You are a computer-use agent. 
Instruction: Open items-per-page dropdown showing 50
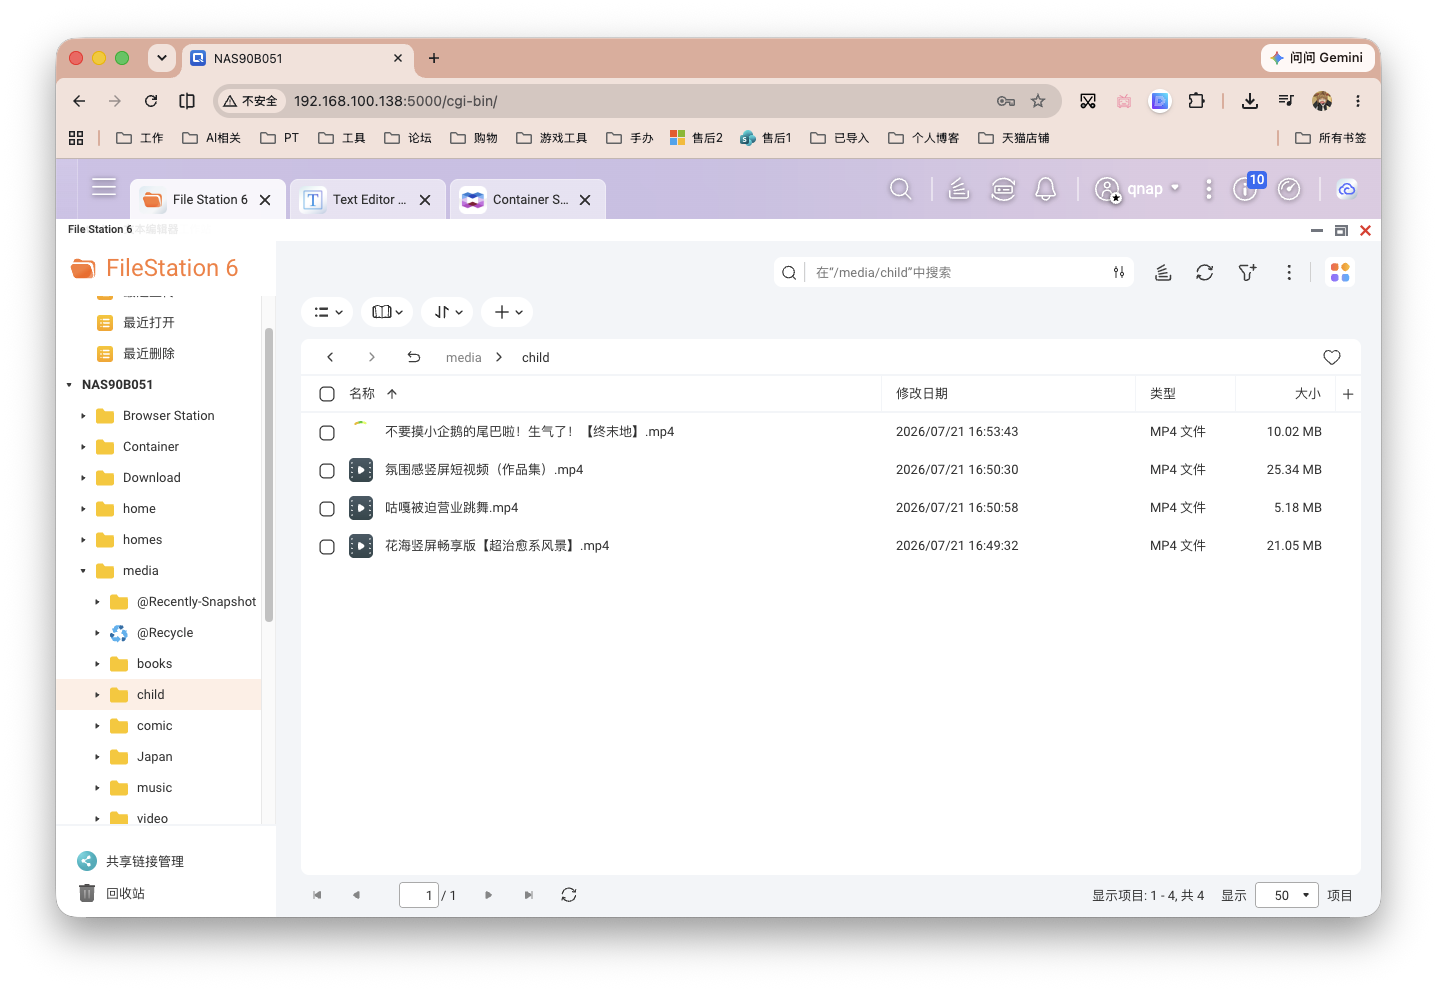(x=1287, y=895)
